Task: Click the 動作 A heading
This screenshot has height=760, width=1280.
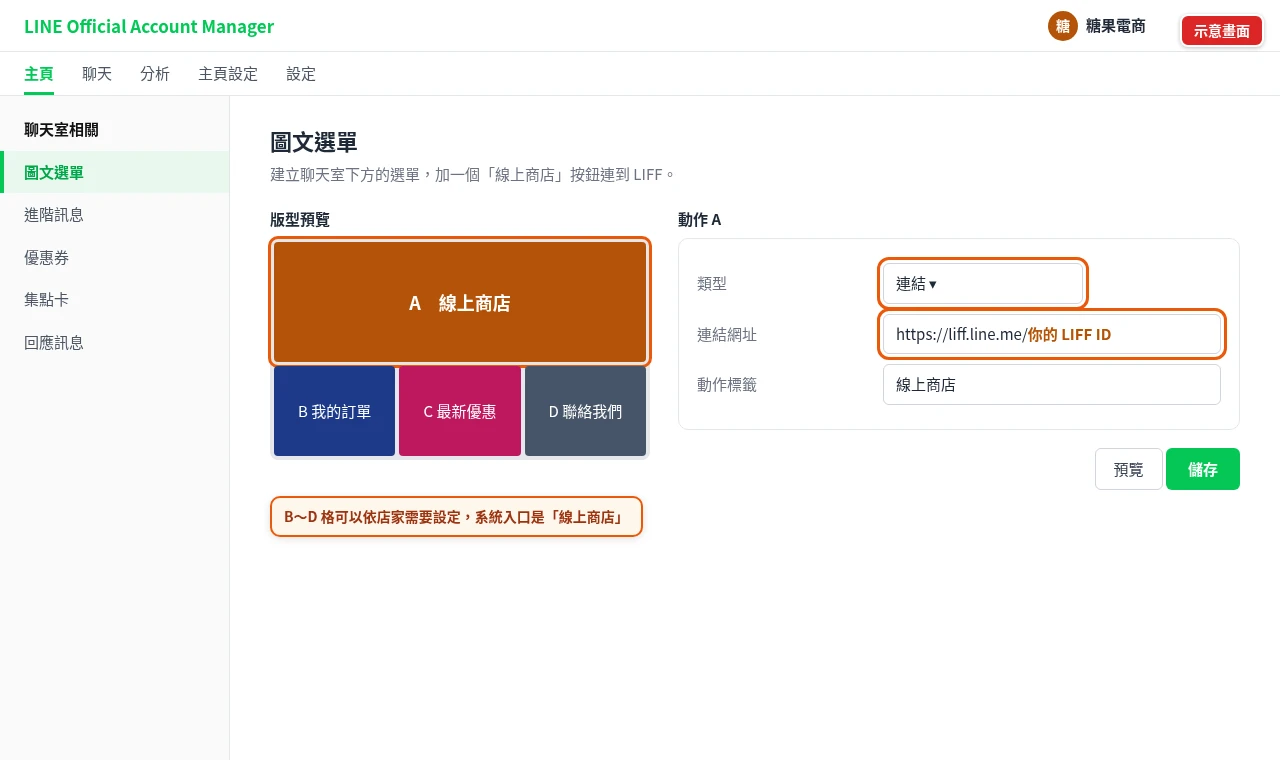Action: coord(700,219)
